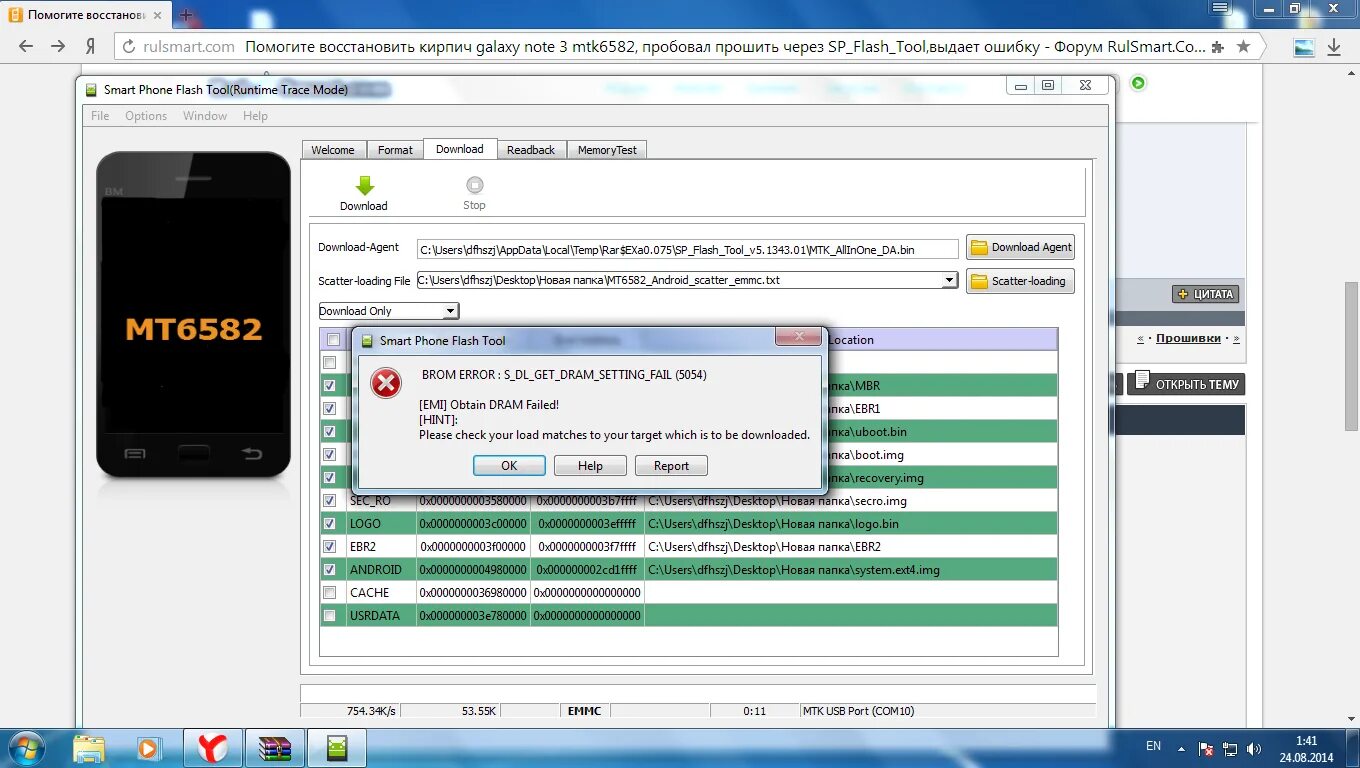Click the Scatter-loading browse button
This screenshot has width=1360, height=768.
[1021, 281]
